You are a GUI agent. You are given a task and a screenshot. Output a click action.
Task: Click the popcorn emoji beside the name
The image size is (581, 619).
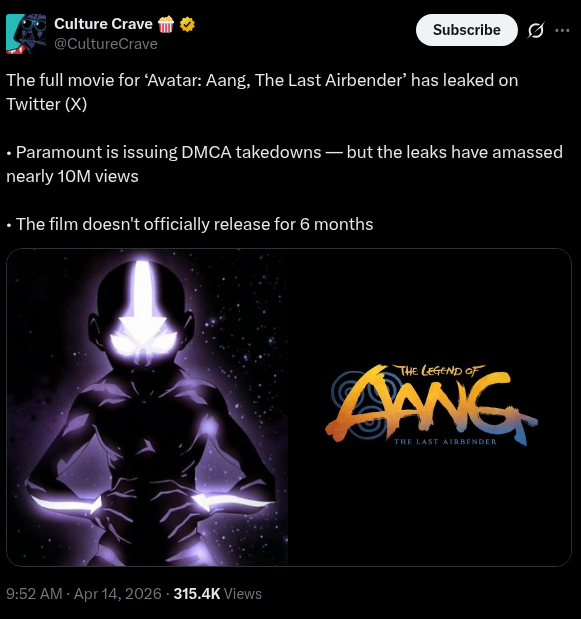coord(166,24)
